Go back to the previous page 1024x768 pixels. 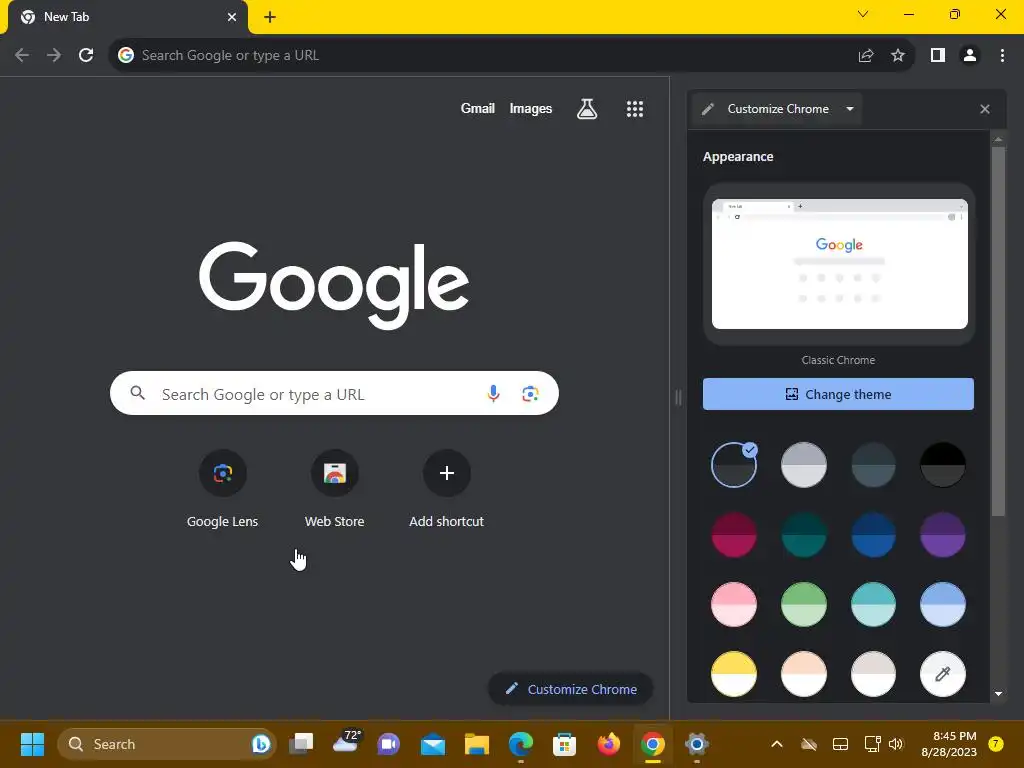22,55
